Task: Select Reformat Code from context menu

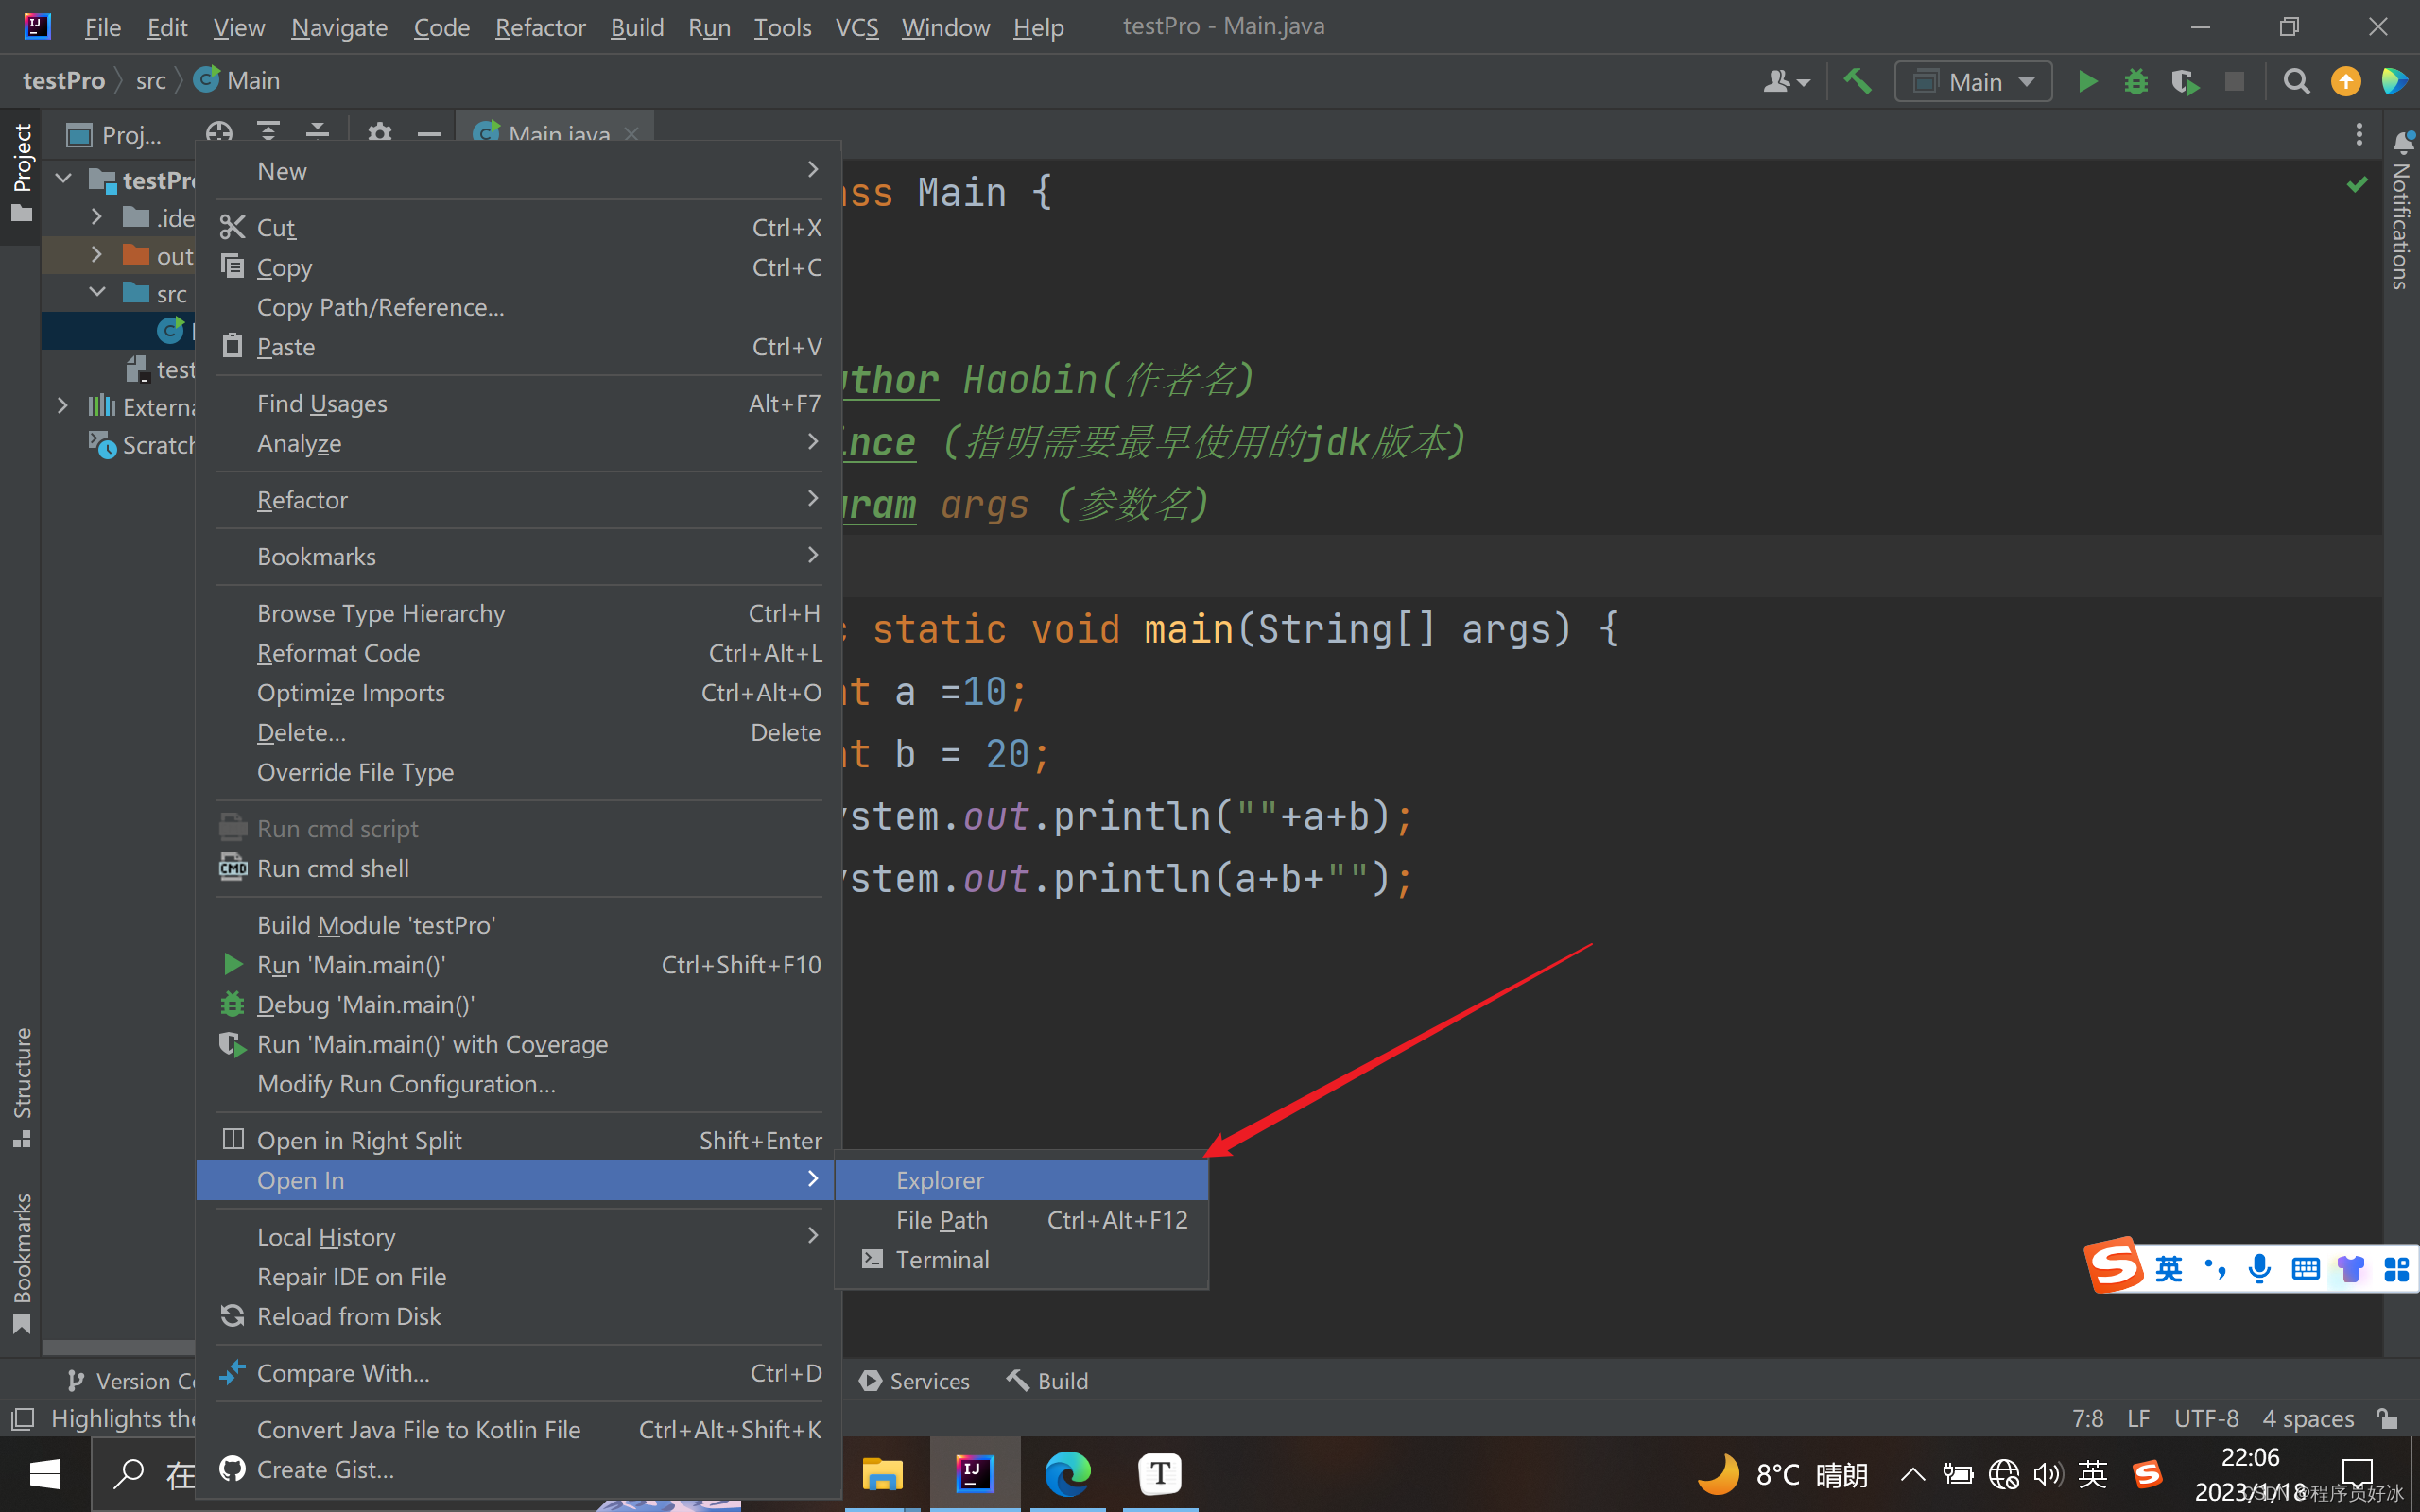Action: 338,653
